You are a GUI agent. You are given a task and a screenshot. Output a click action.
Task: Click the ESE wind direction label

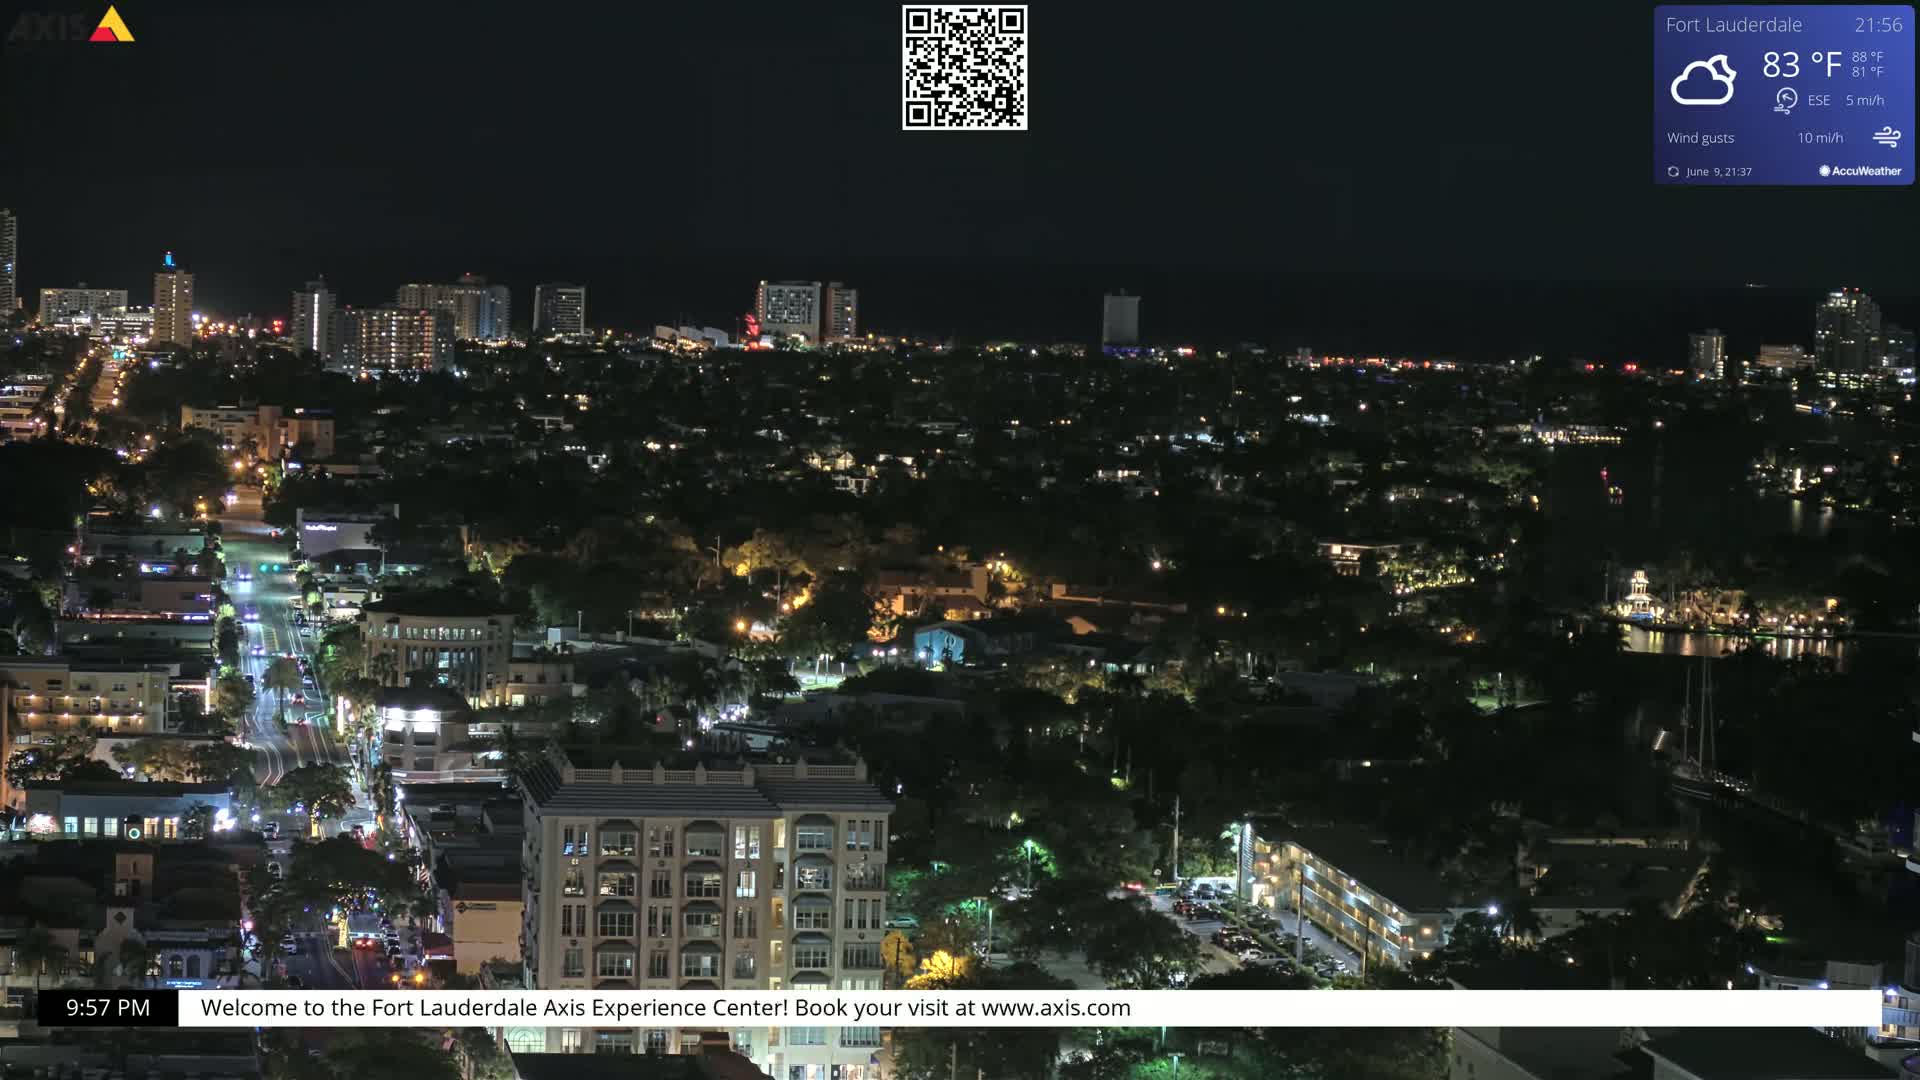[x=1819, y=100]
